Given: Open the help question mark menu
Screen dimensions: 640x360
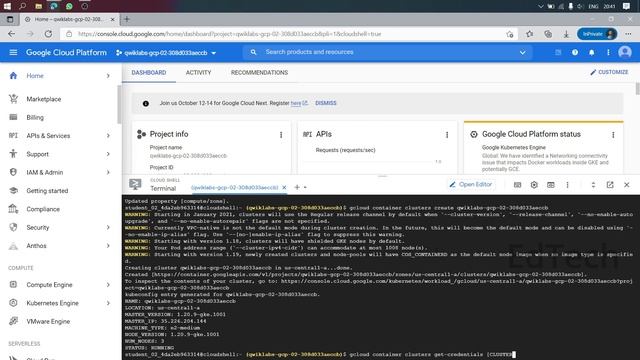Looking at the screenshot, I should coord(575,52).
